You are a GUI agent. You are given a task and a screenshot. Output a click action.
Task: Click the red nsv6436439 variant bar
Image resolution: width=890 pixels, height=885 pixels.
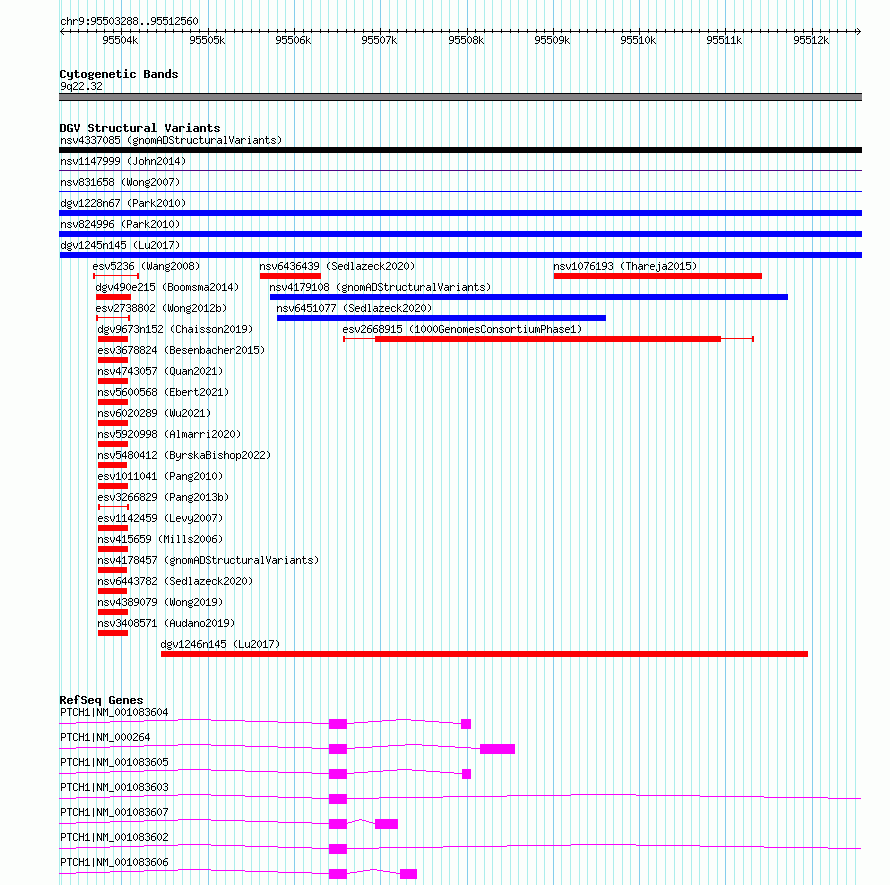[x=291, y=276]
